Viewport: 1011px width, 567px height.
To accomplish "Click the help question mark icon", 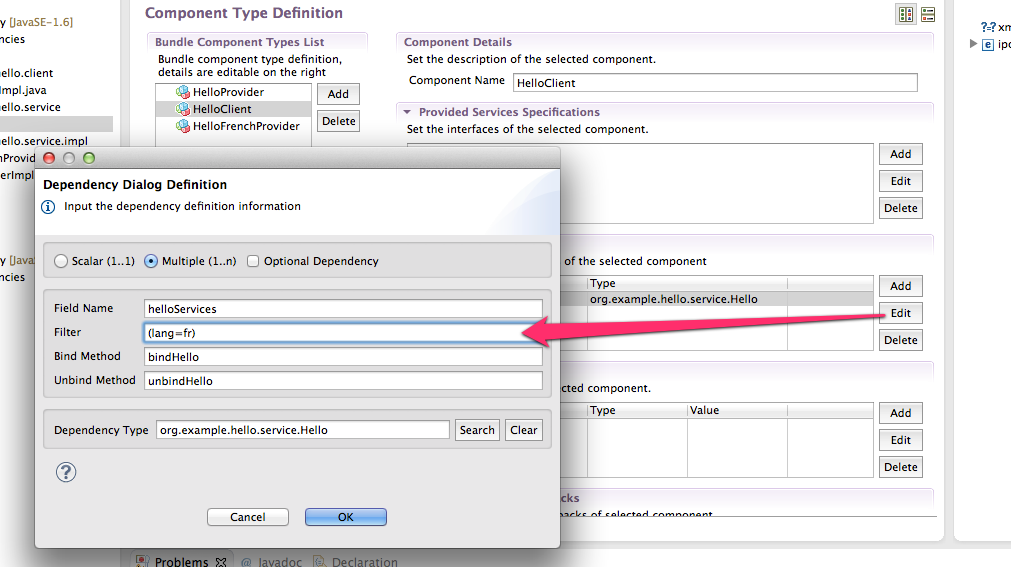I will click(66, 472).
